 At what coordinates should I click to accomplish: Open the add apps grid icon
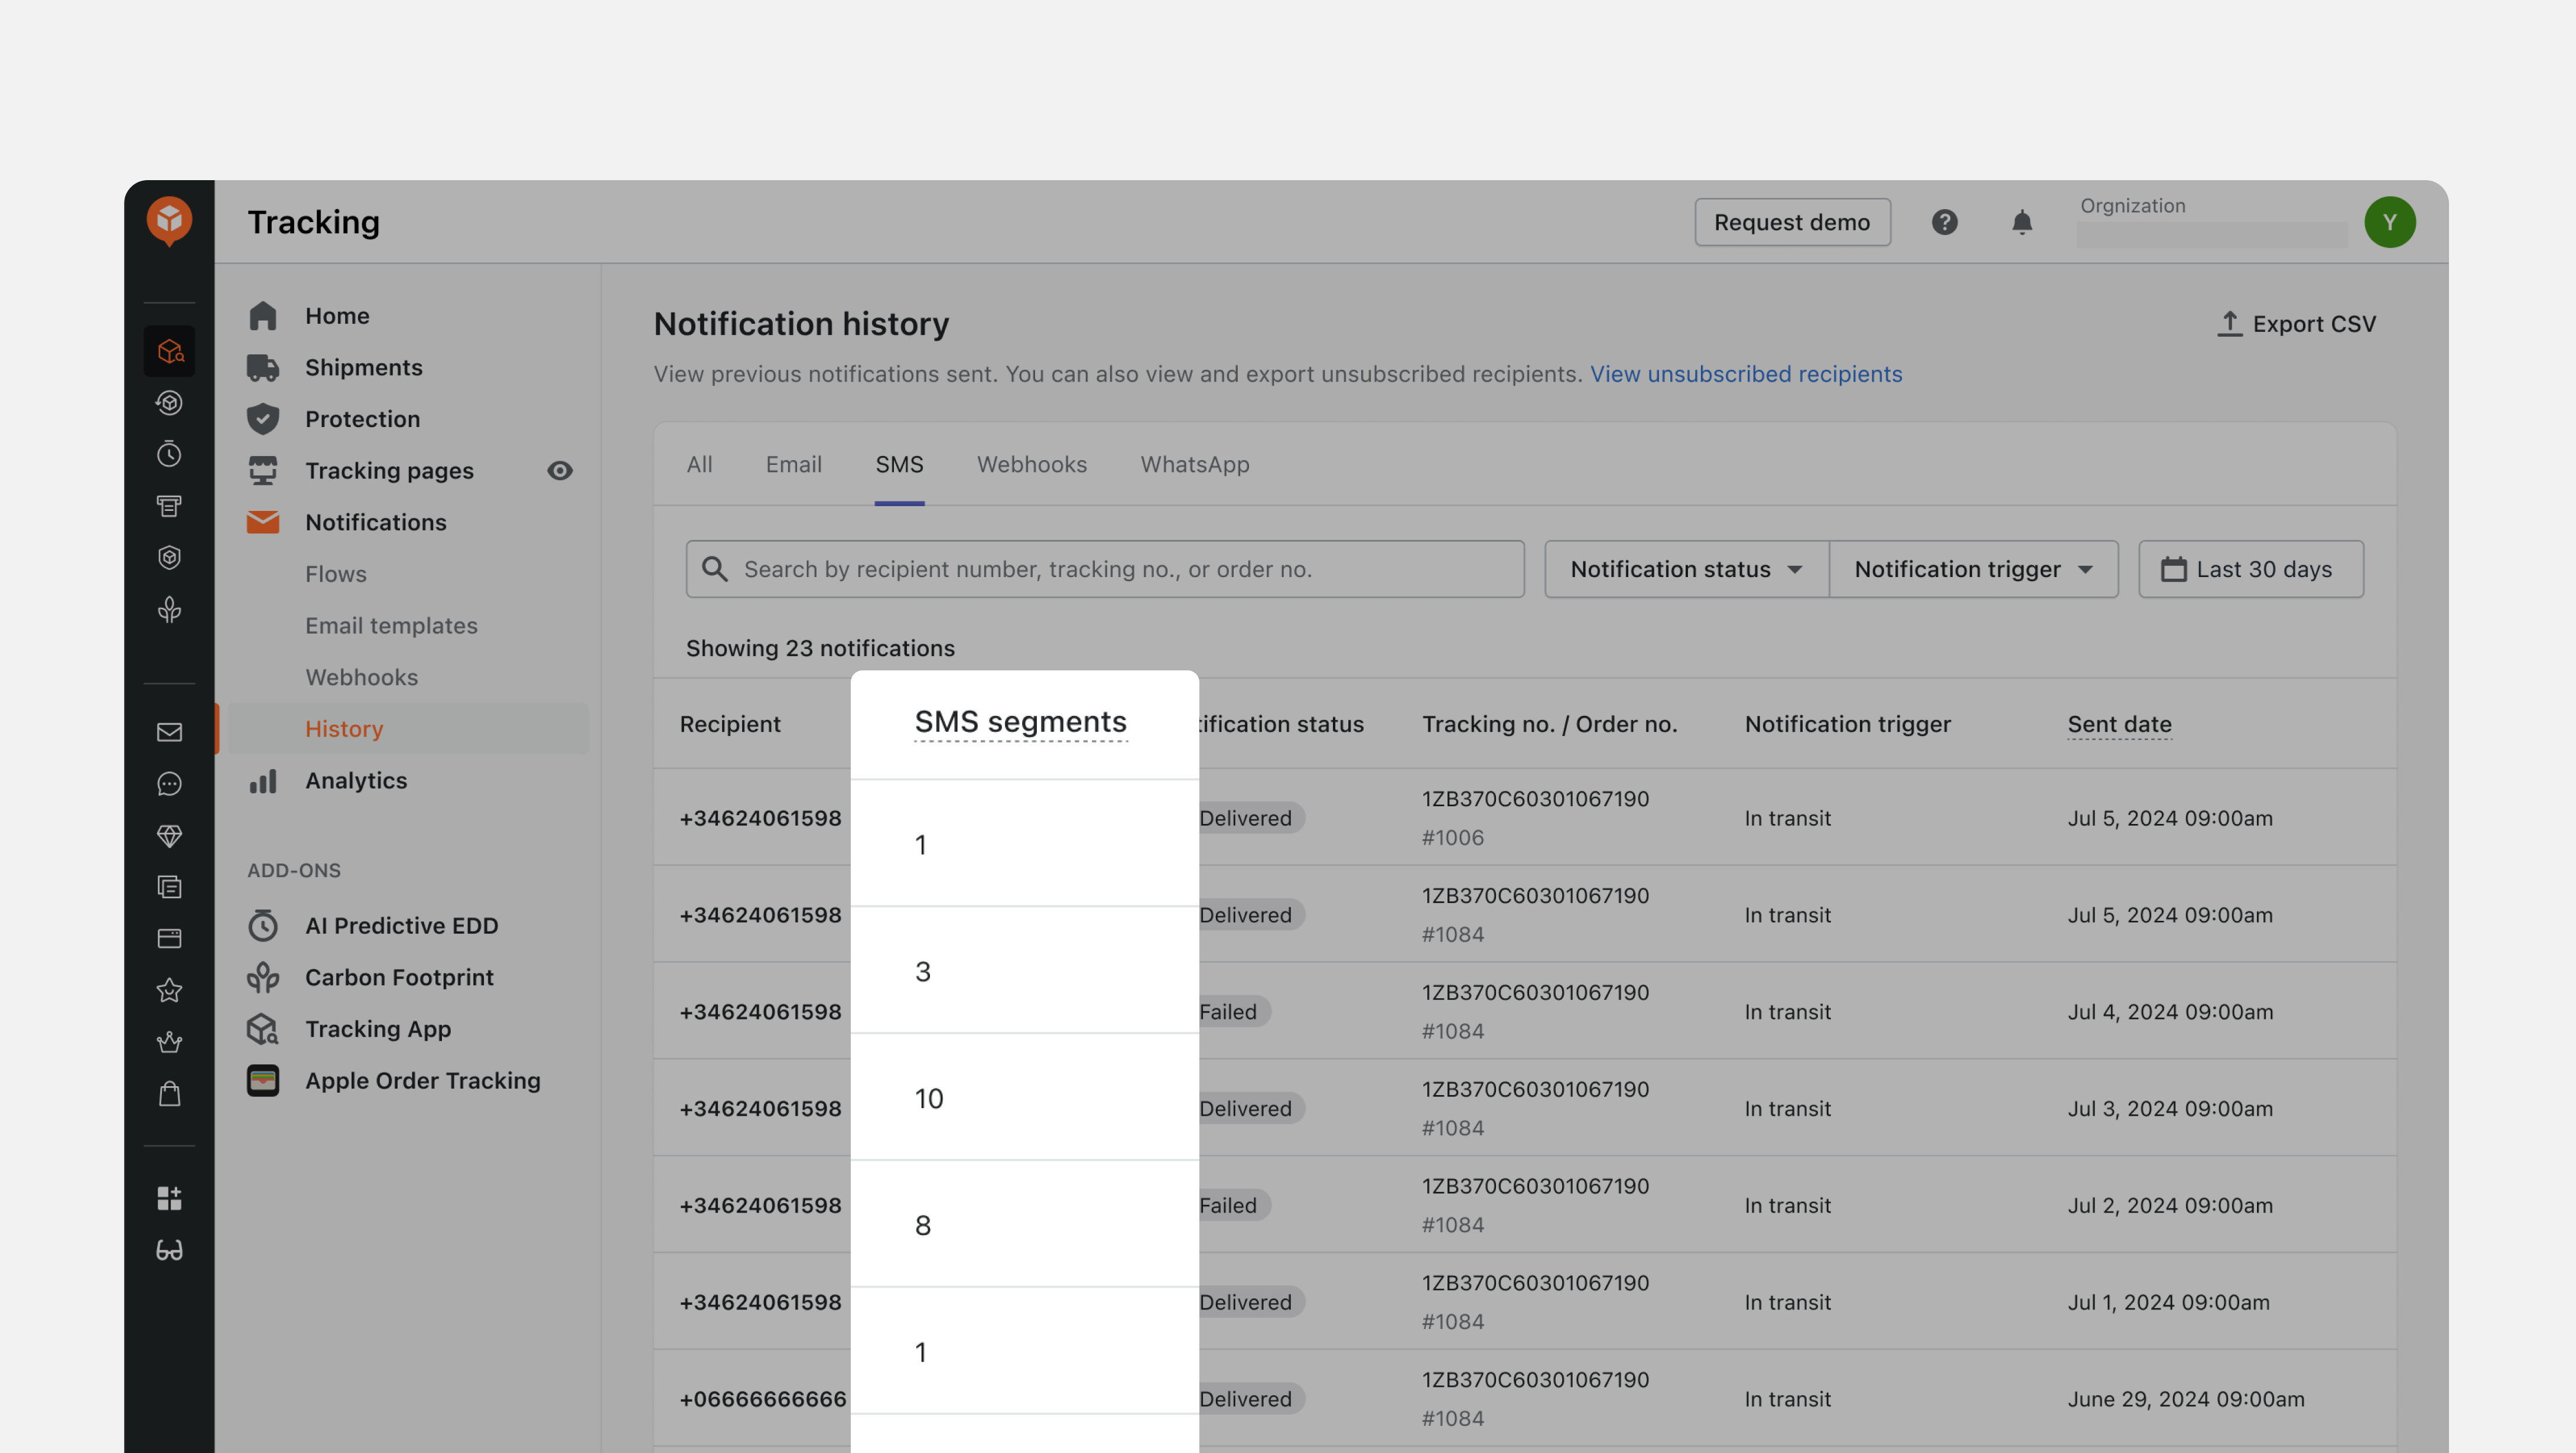tap(169, 1198)
